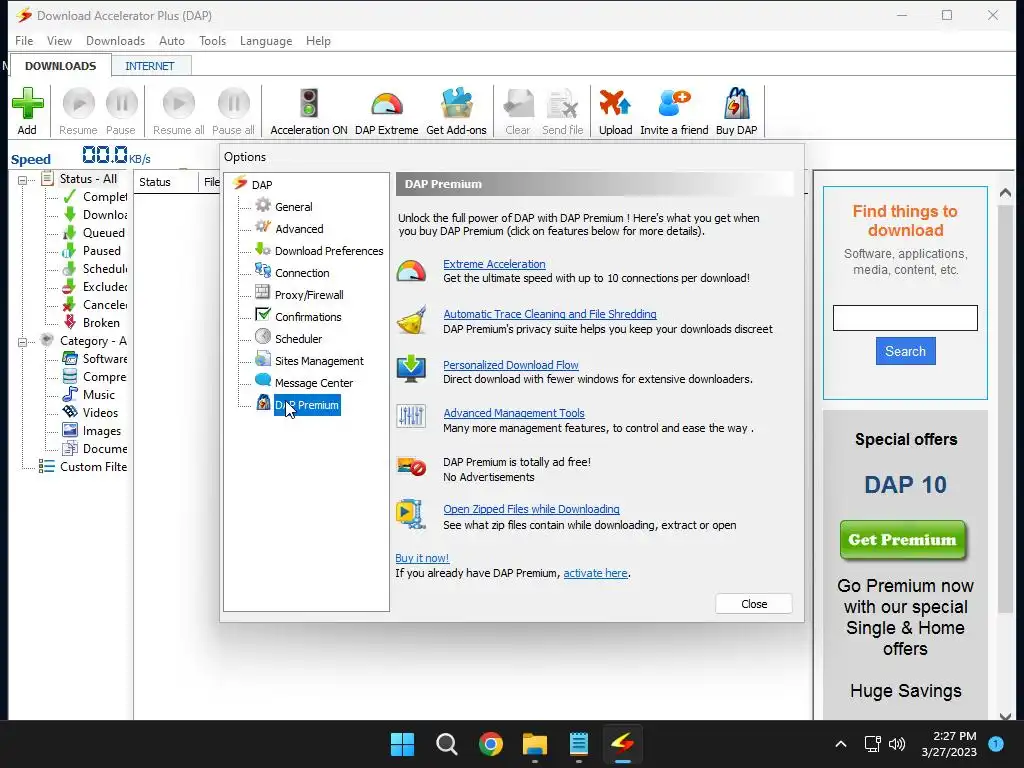This screenshot has width=1024, height=768.
Task: Select Images category in tree
Action: (x=101, y=431)
